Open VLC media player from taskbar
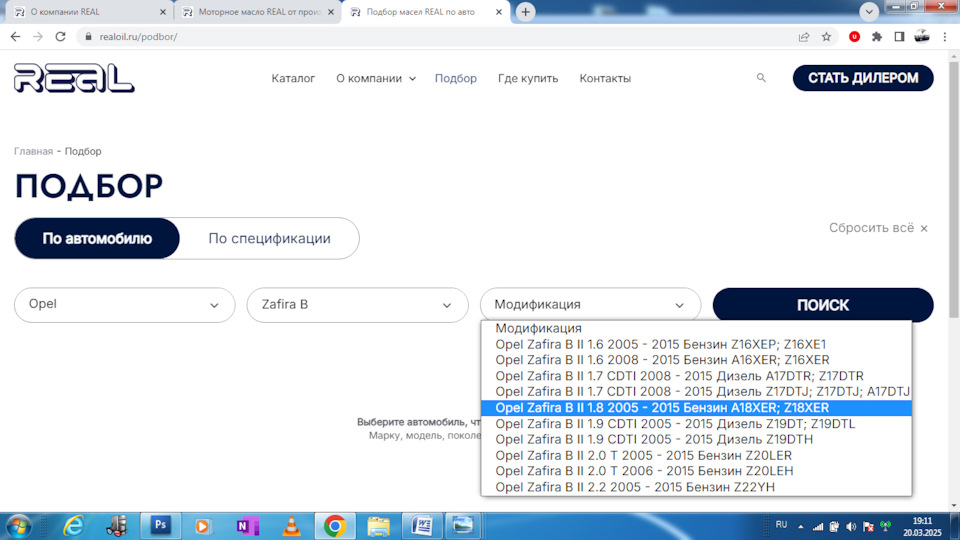This screenshot has height=540, width=960. coord(291,526)
